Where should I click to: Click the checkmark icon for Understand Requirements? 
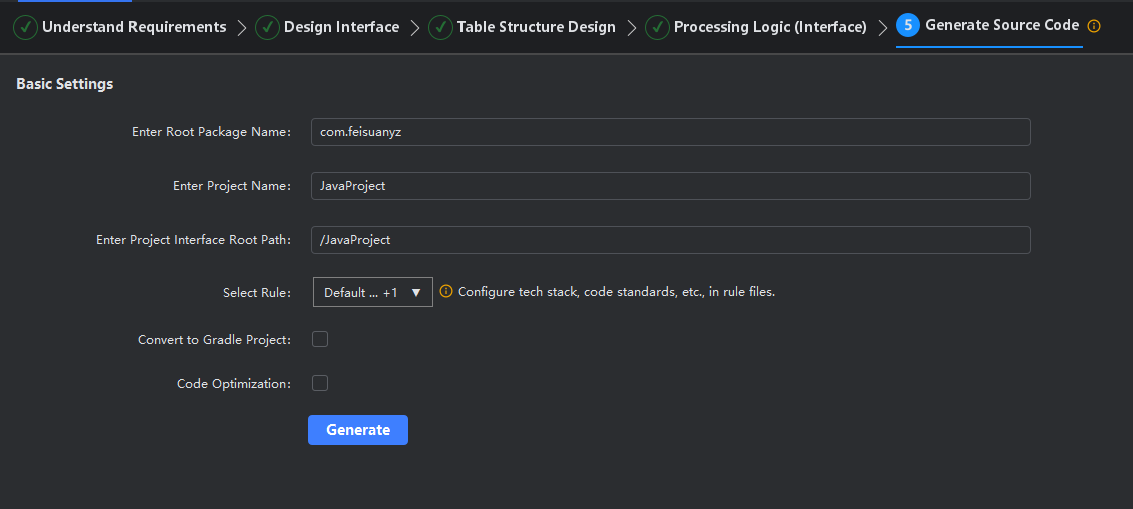tap(26, 27)
